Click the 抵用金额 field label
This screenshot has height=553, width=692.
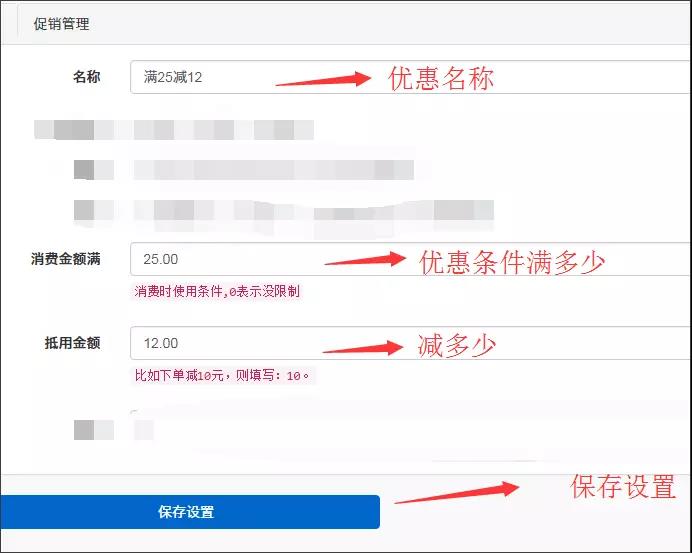pos(72,342)
